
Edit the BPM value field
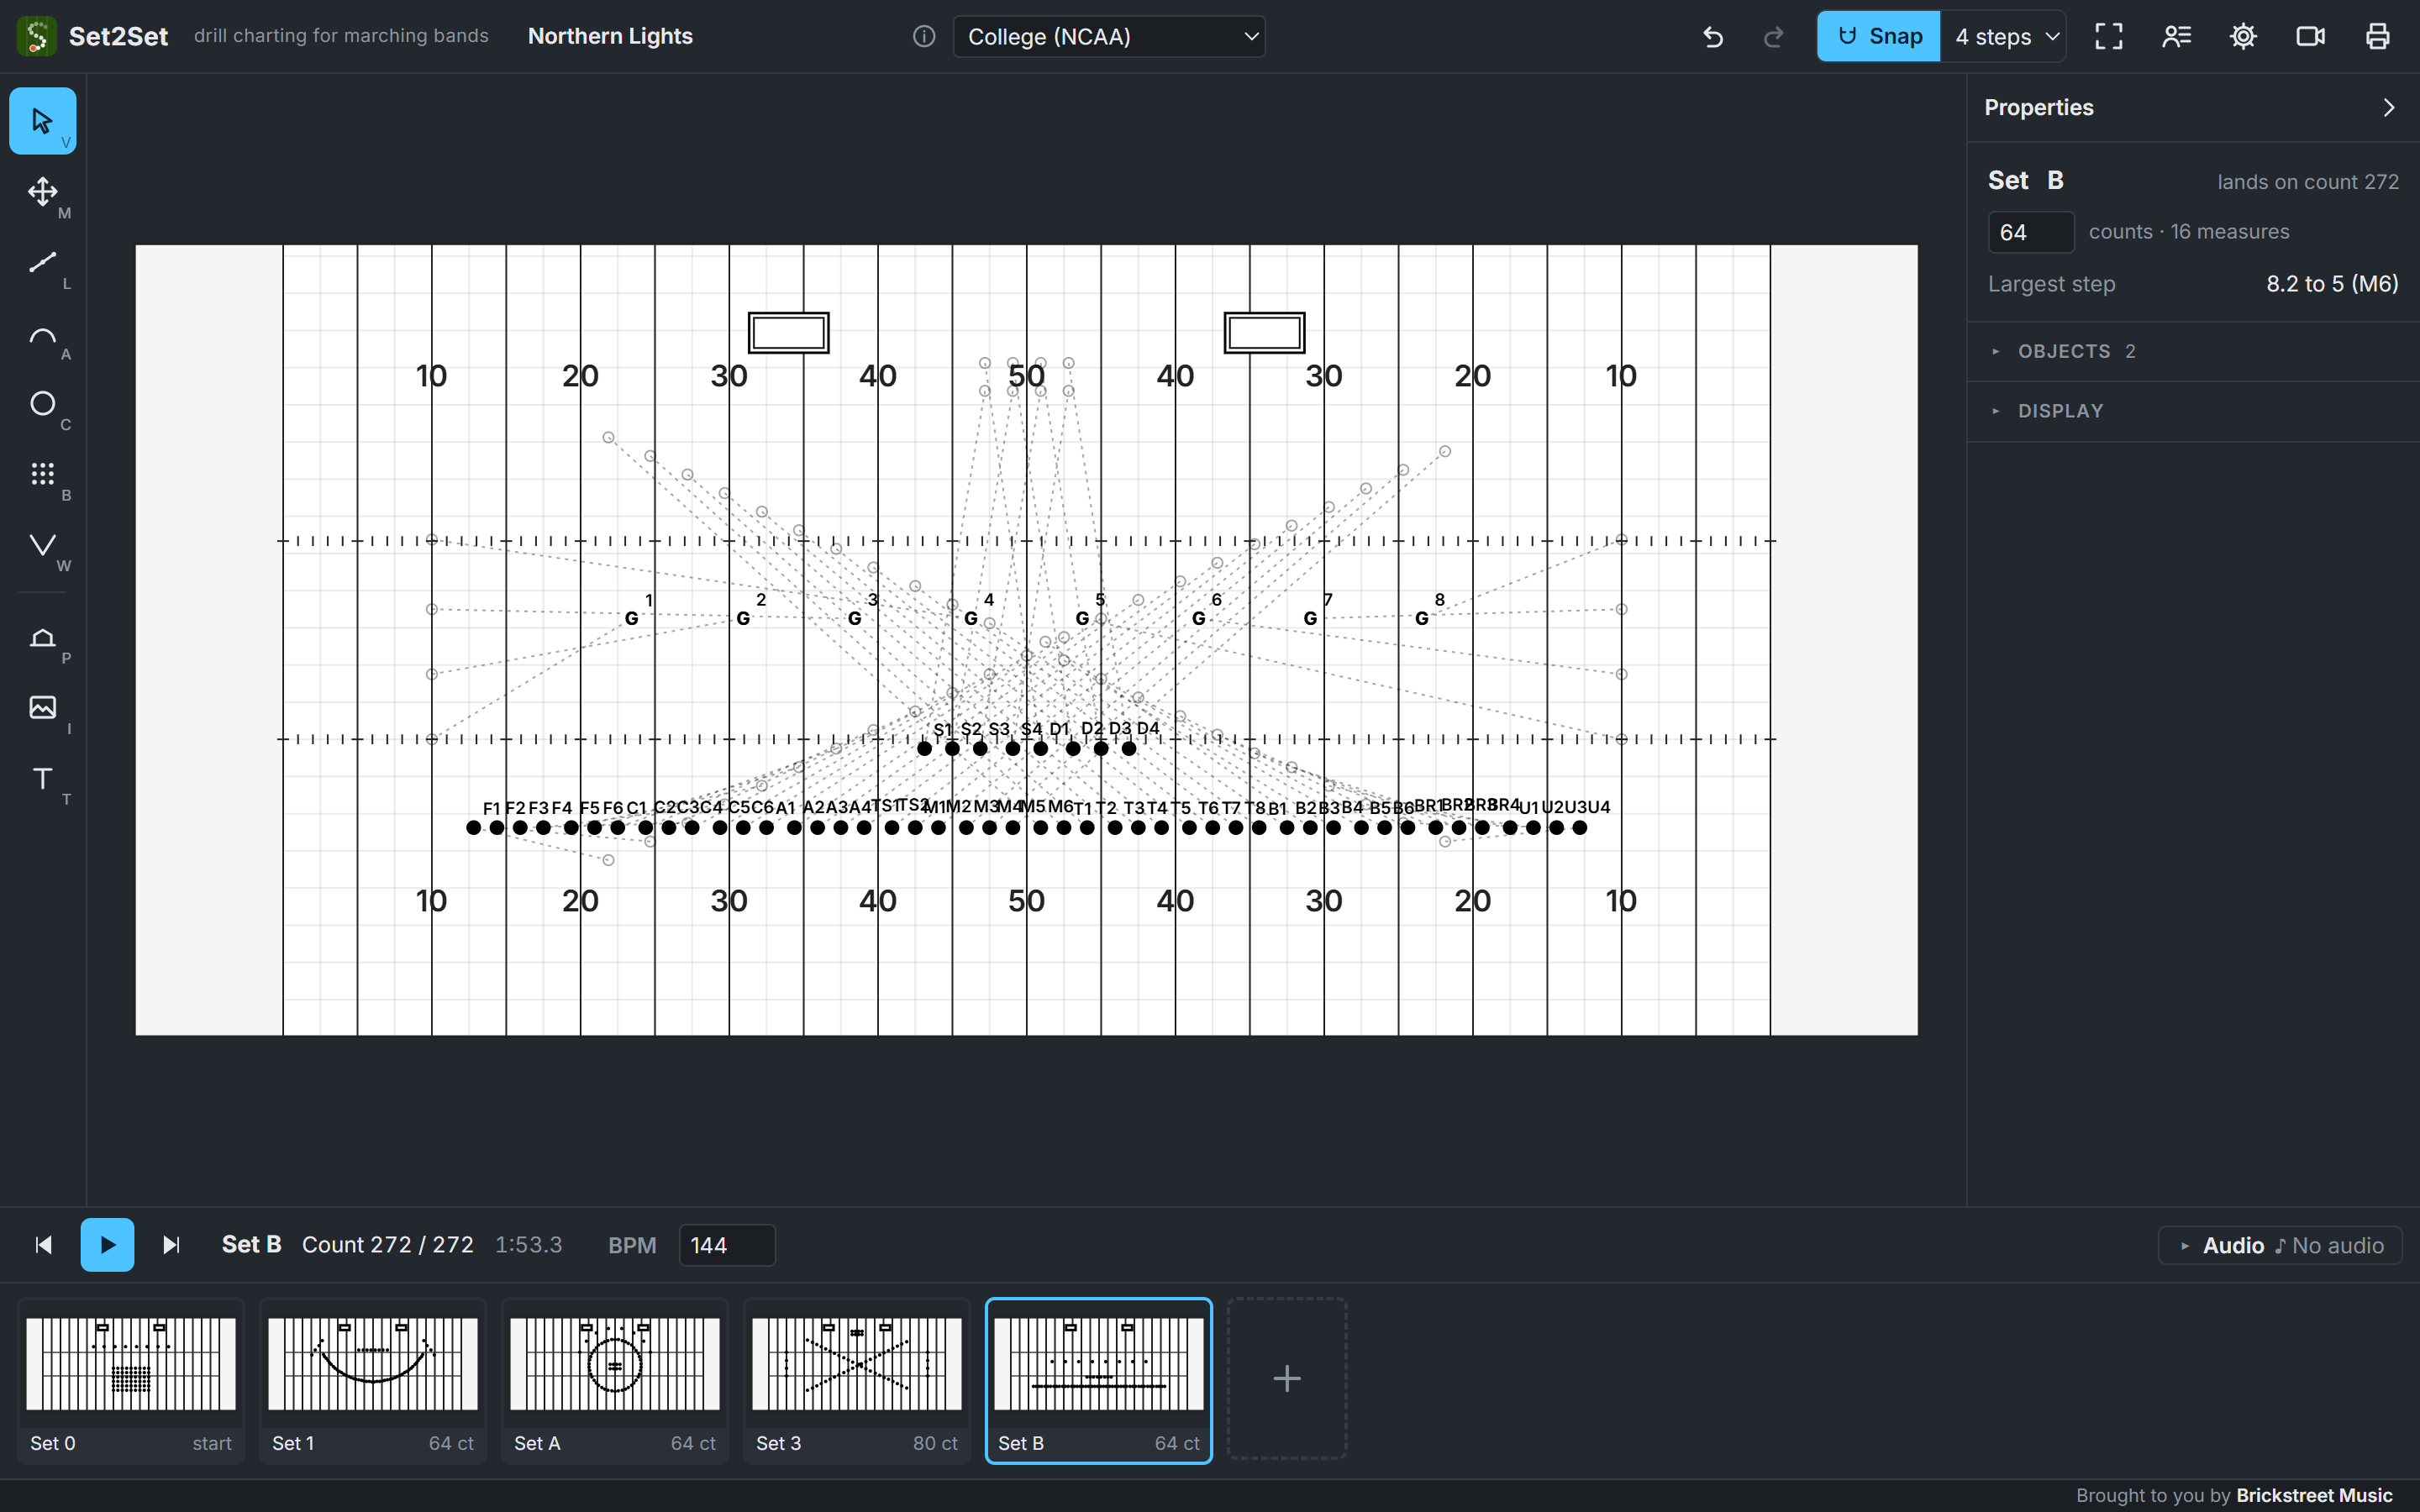click(727, 1246)
